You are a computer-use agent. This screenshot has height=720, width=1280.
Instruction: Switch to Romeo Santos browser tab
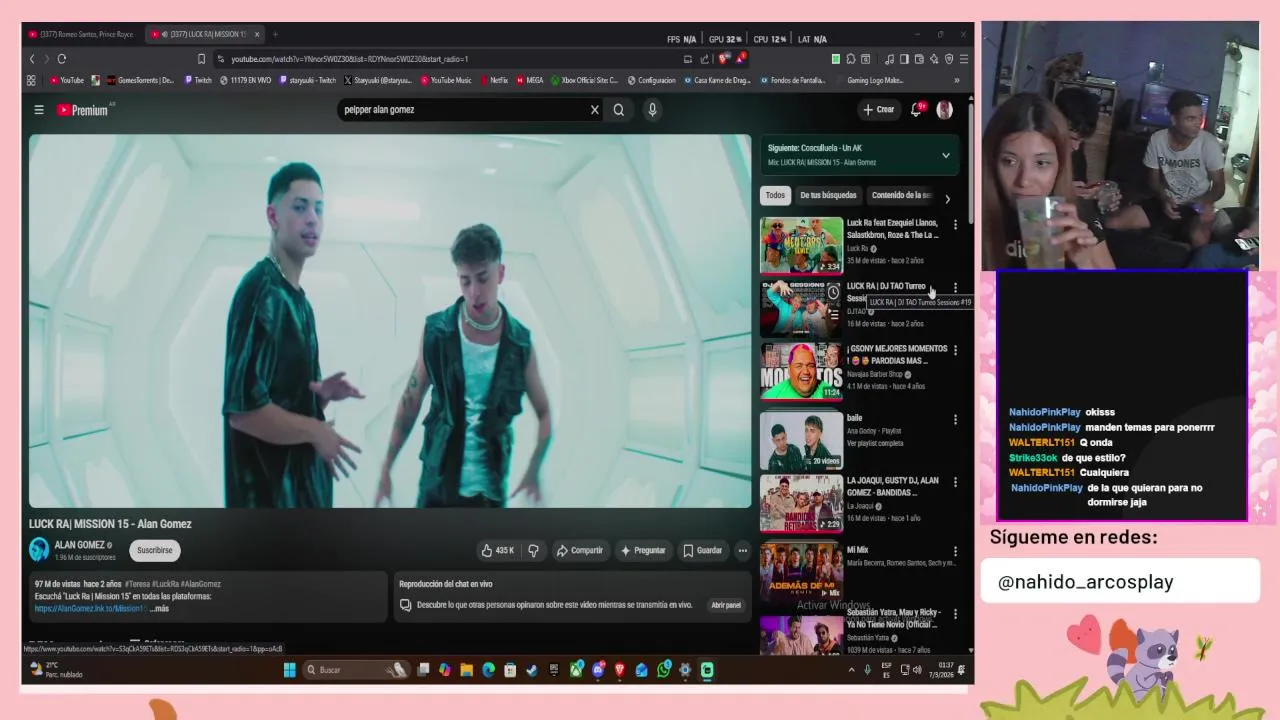coord(82,34)
